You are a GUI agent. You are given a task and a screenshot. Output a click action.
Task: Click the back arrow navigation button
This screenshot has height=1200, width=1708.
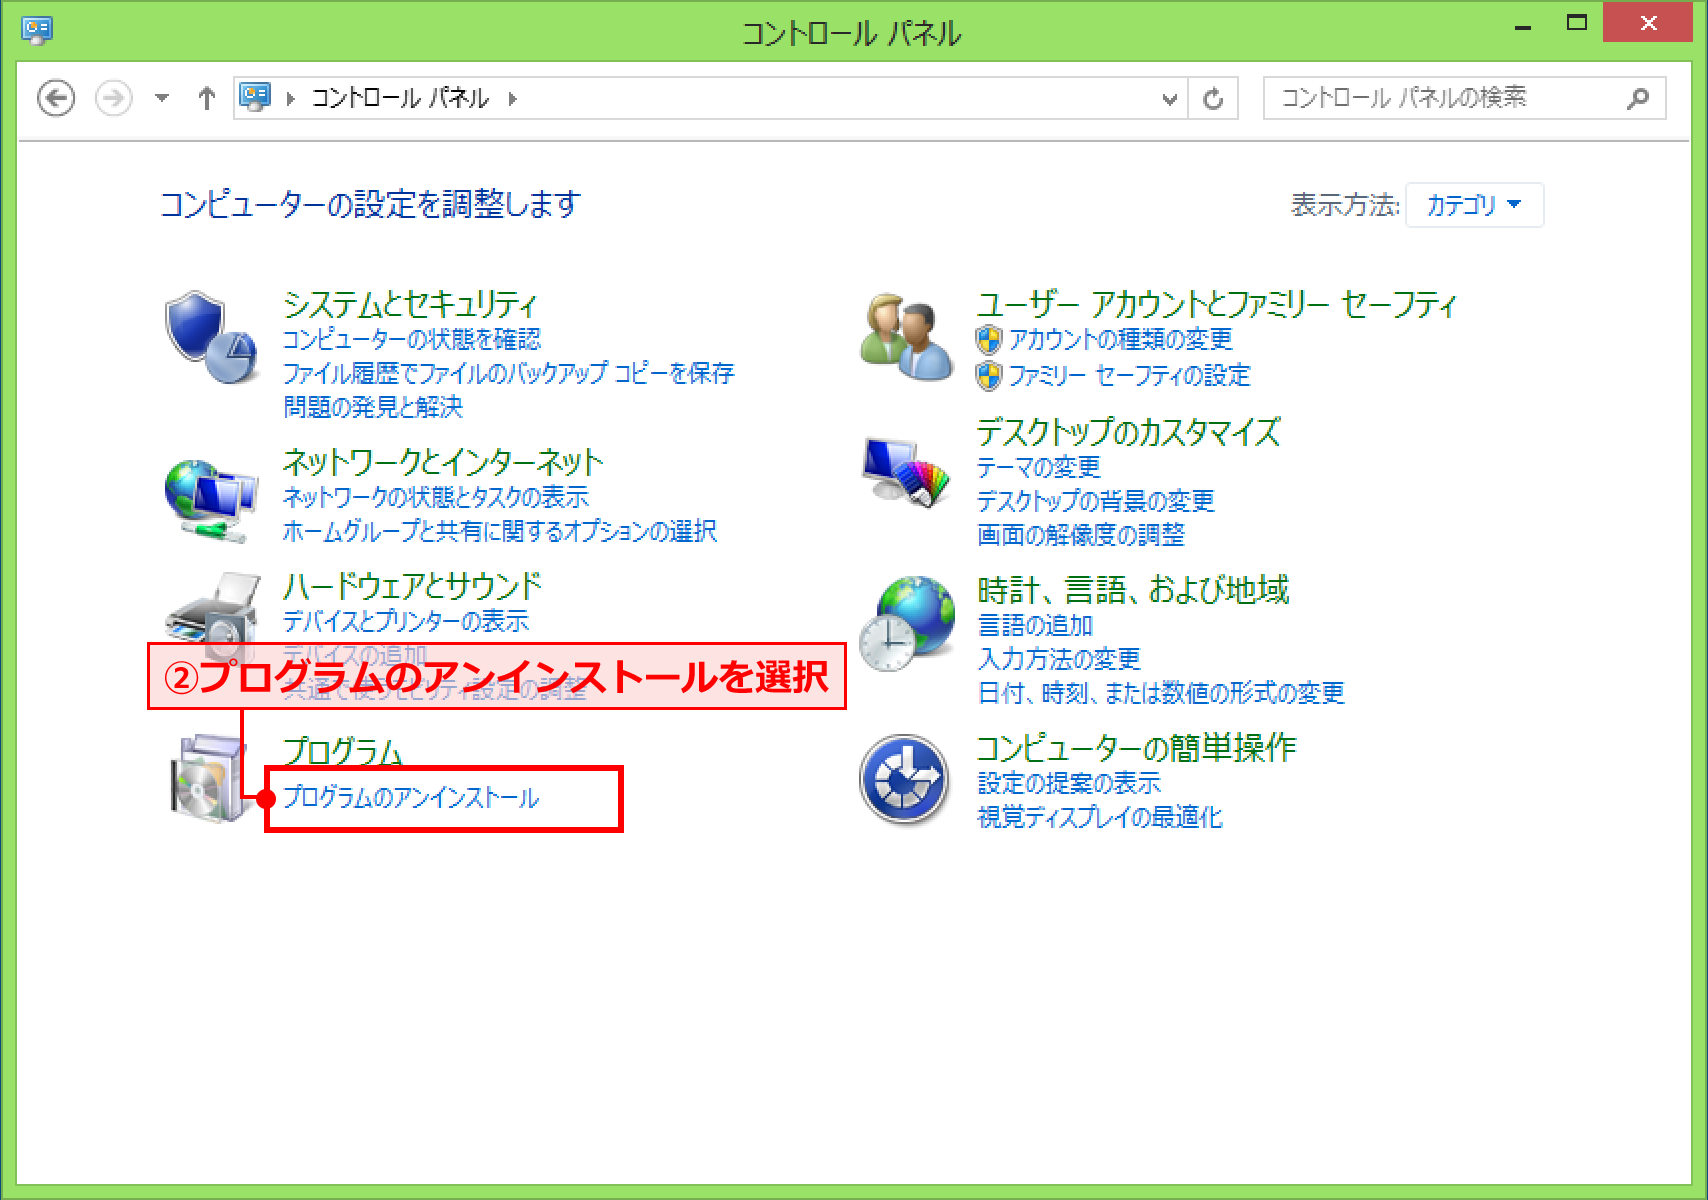pyautogui.click(x=56, y=98)
